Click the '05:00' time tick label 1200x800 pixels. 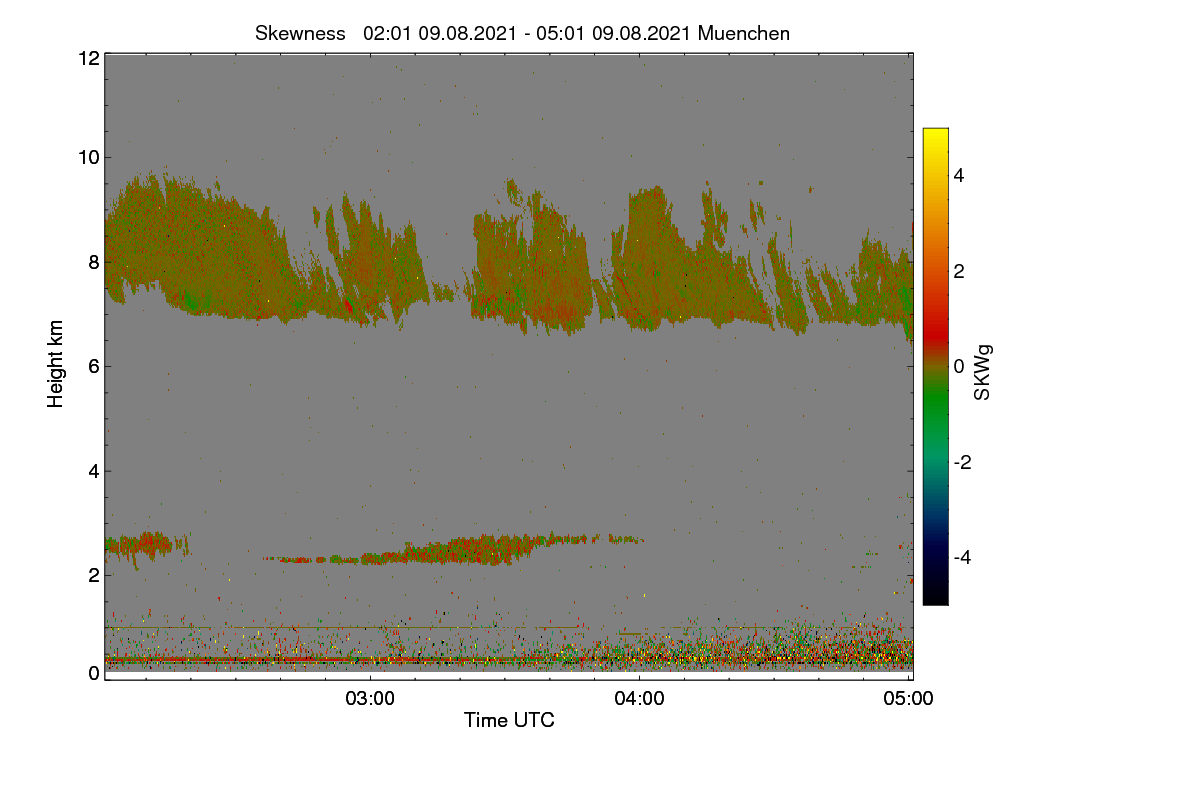point(909,699)
